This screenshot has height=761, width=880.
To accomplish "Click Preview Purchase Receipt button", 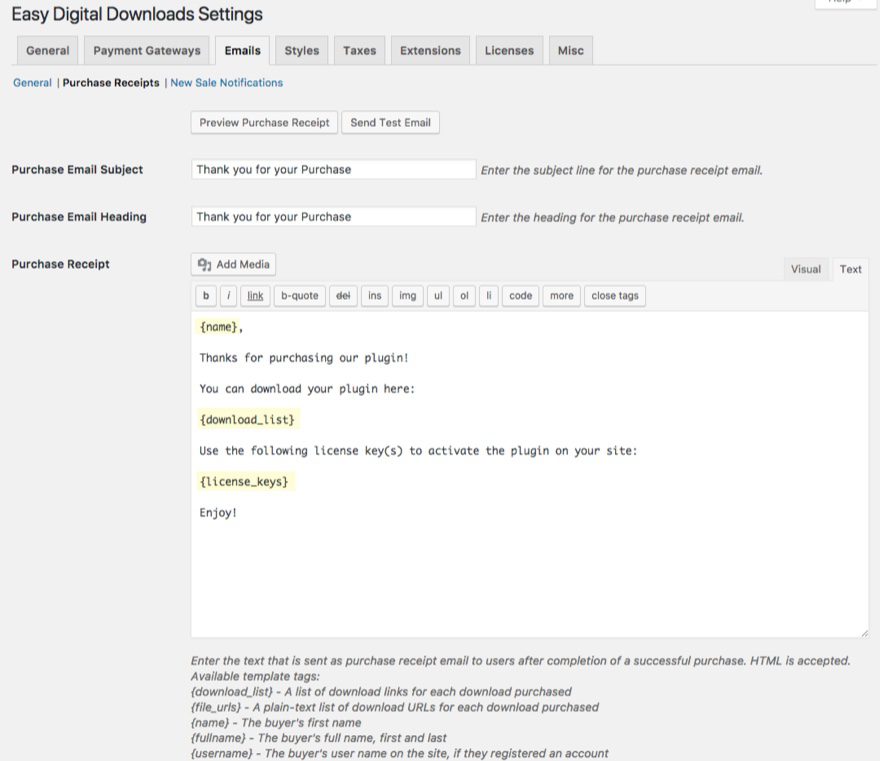I will (264, 122).
